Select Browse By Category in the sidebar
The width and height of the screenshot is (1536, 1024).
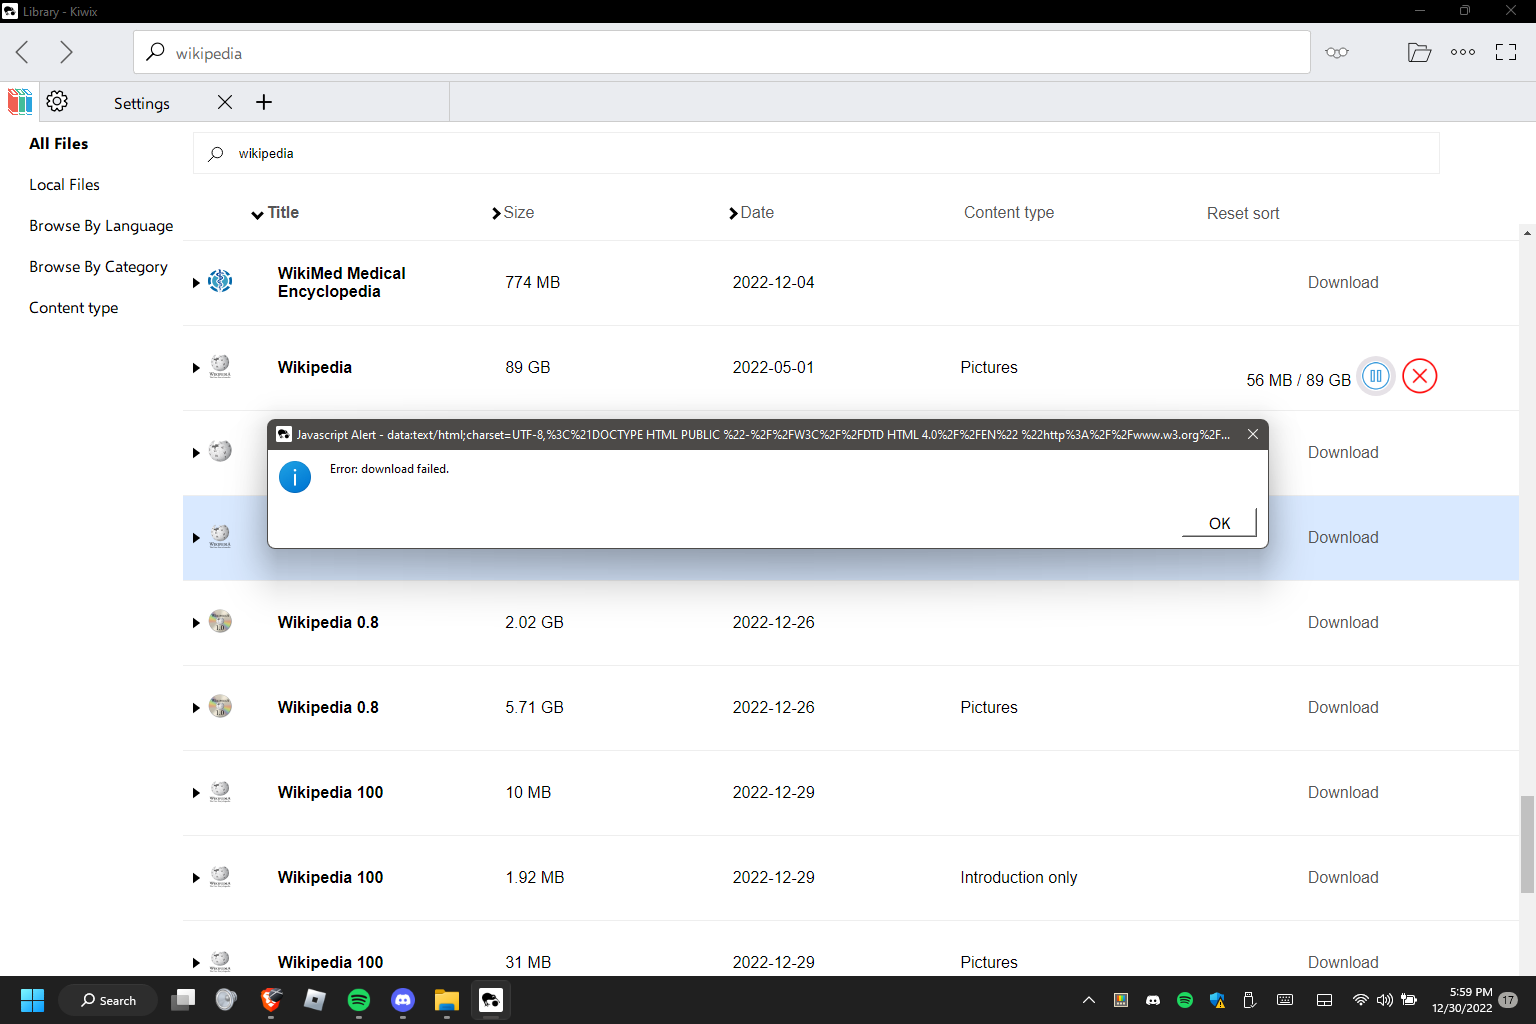click(x=98, y=266)
